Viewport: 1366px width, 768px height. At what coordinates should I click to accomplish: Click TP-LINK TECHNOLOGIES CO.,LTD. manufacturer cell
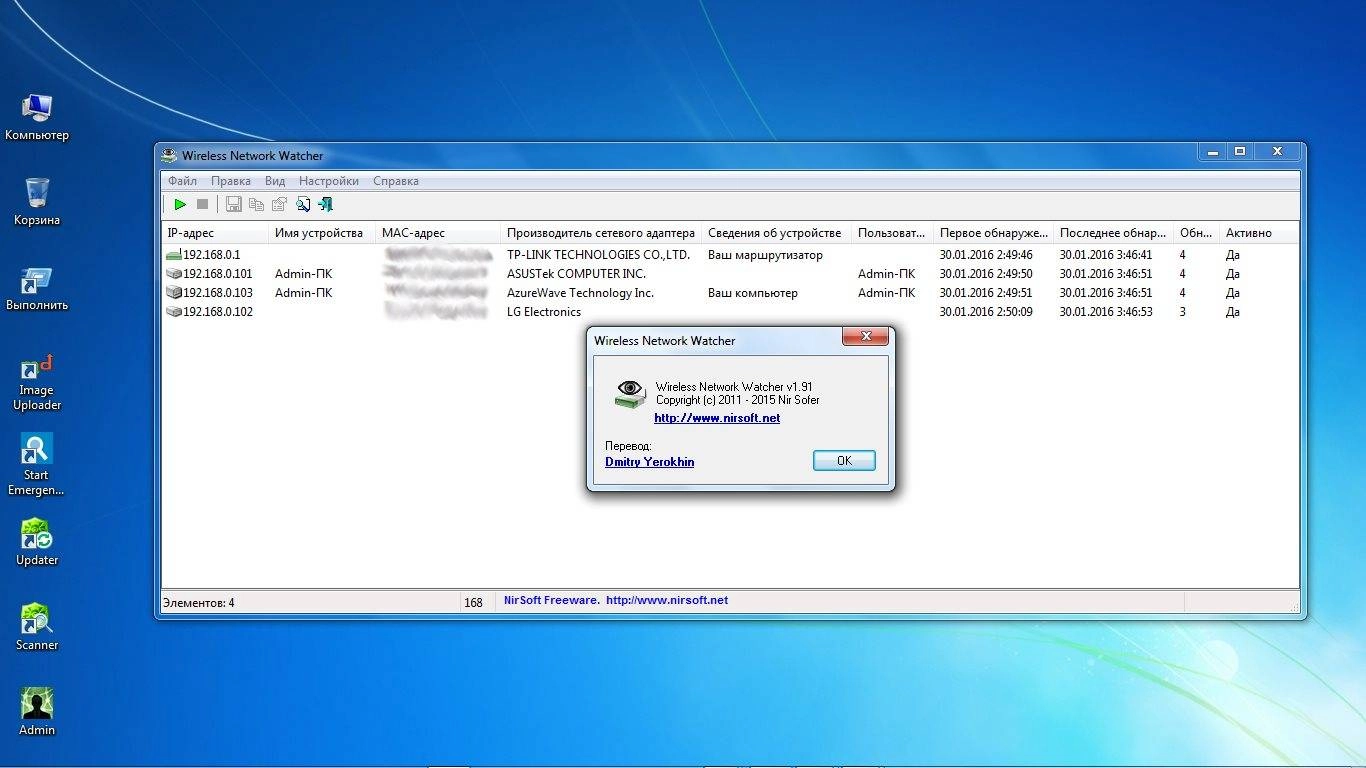(598, 255)
